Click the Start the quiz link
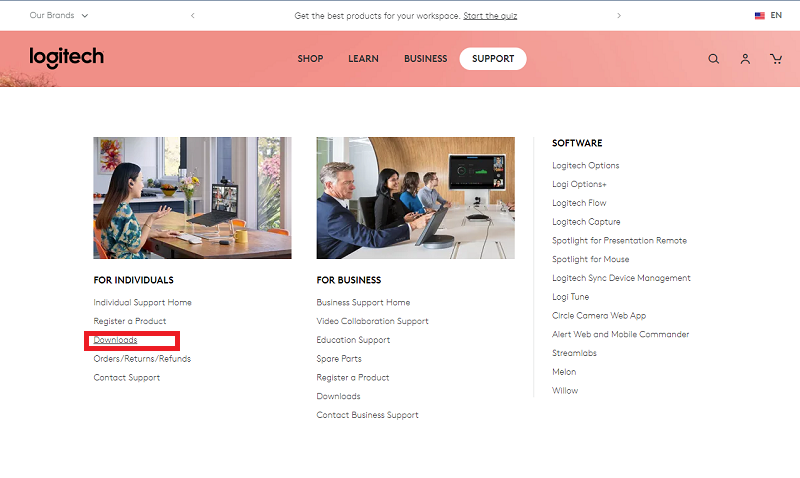The width and height of the screenshot is (800, 478). (490, 16)
